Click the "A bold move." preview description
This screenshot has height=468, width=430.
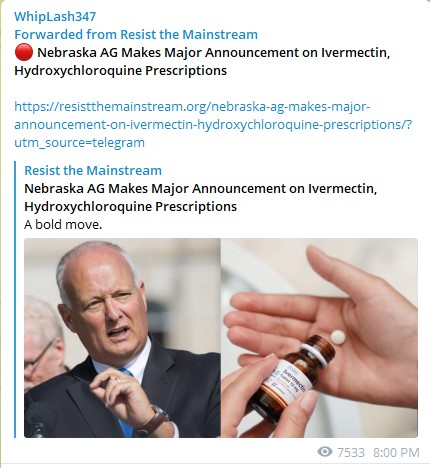point(63,224)
